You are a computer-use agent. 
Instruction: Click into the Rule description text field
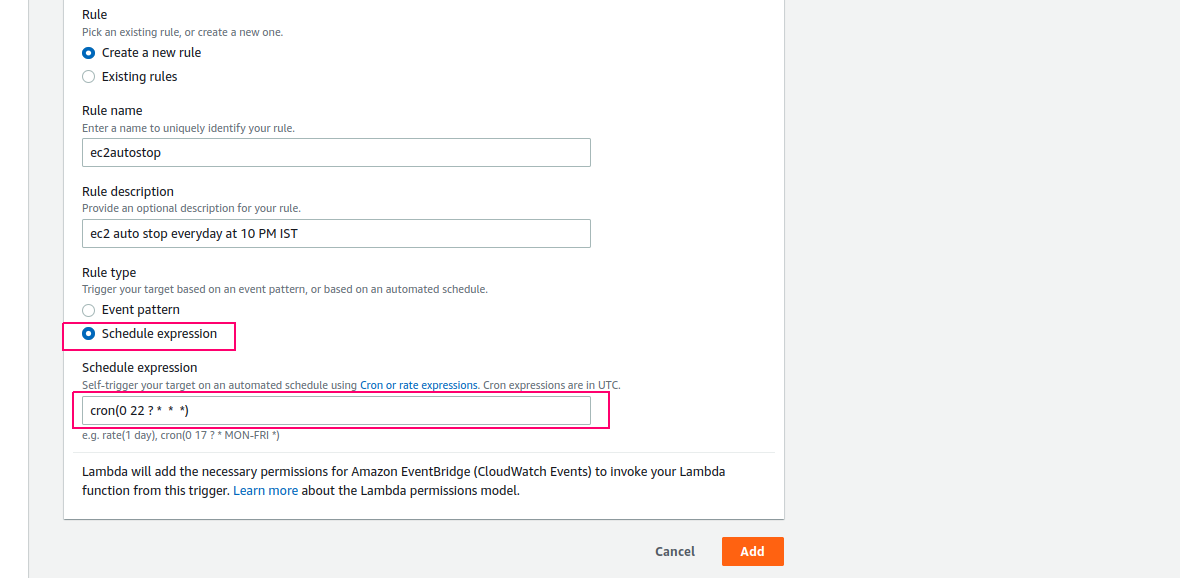[336, 233]
